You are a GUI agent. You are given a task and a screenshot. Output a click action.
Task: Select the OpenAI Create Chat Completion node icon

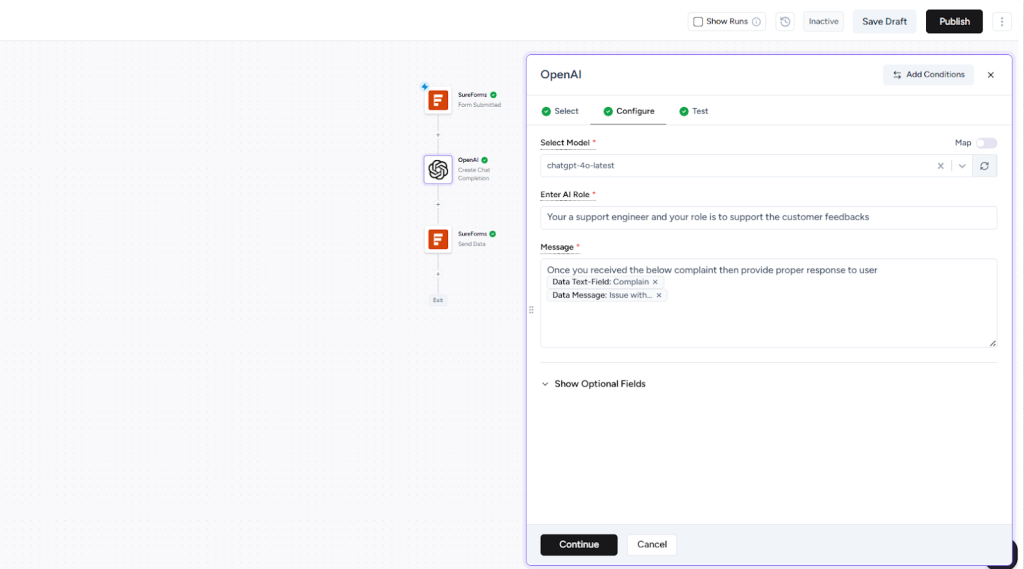tap(438, 170)
